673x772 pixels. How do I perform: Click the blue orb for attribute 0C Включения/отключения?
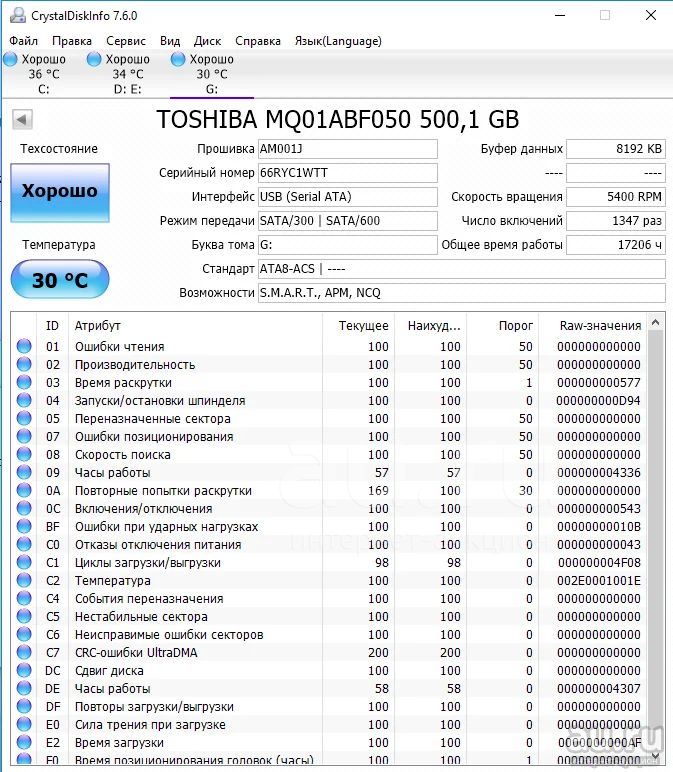(24, 508)
